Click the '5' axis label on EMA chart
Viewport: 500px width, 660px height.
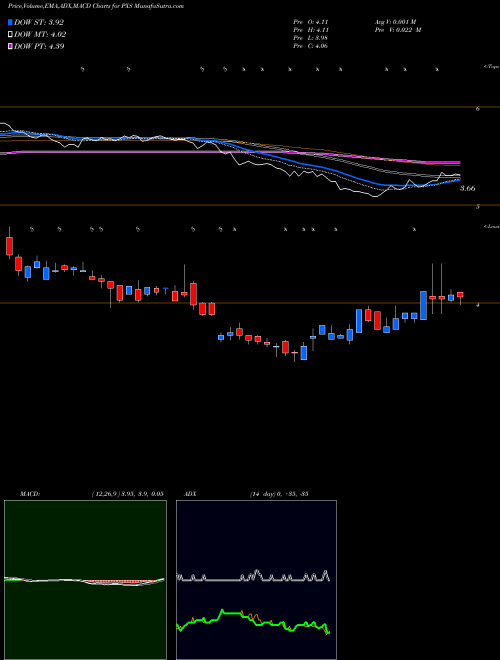[478, 207]
